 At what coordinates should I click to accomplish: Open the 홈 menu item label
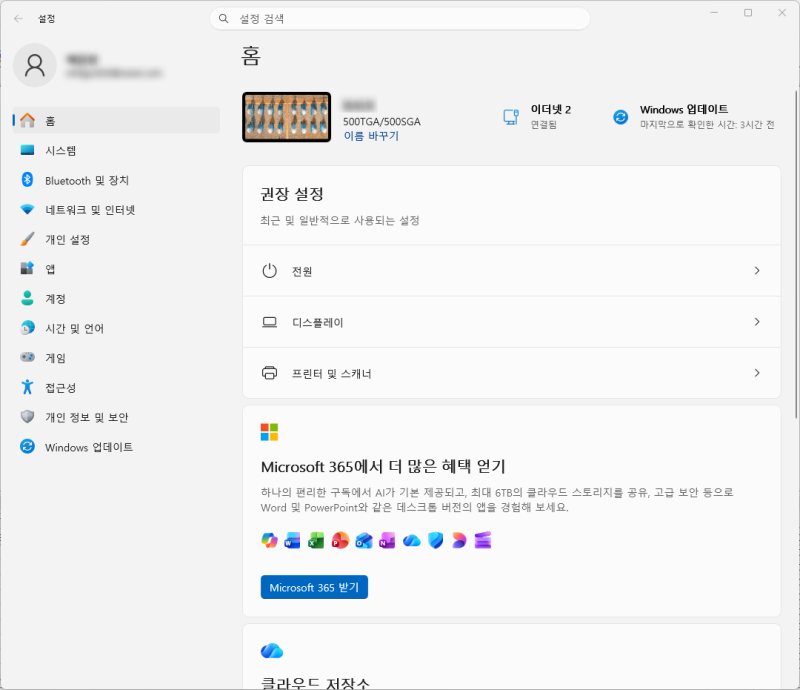[50, 121]
